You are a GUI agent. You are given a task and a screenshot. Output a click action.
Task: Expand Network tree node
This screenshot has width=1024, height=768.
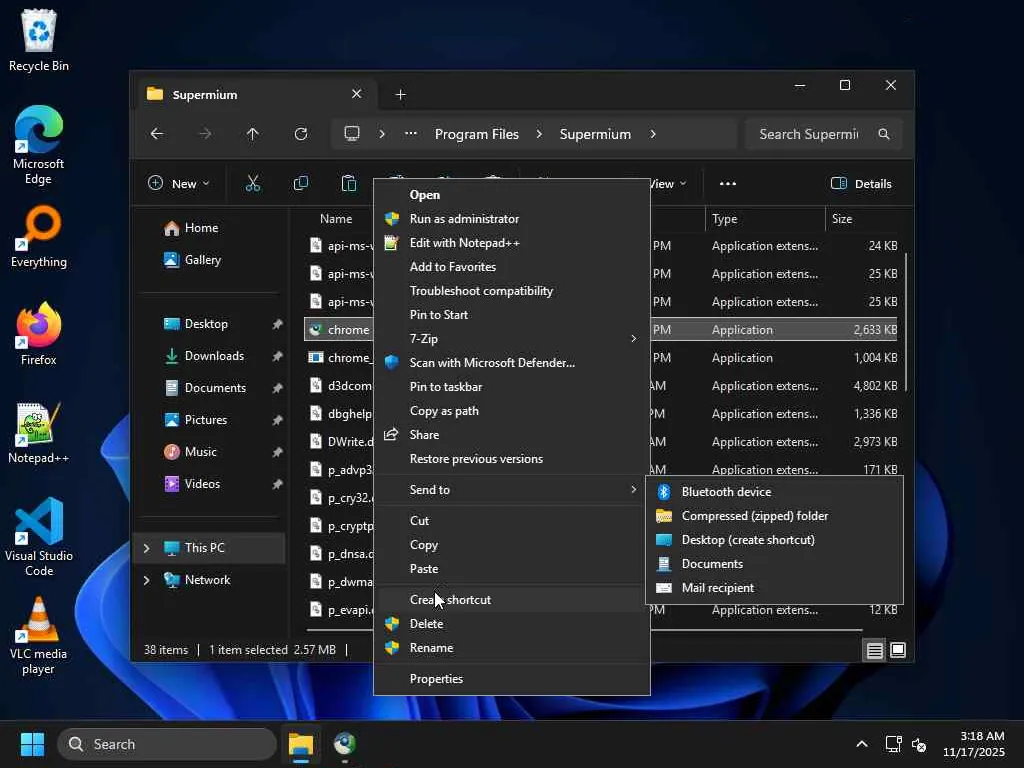pyautogui.click(x=146, y=580)
